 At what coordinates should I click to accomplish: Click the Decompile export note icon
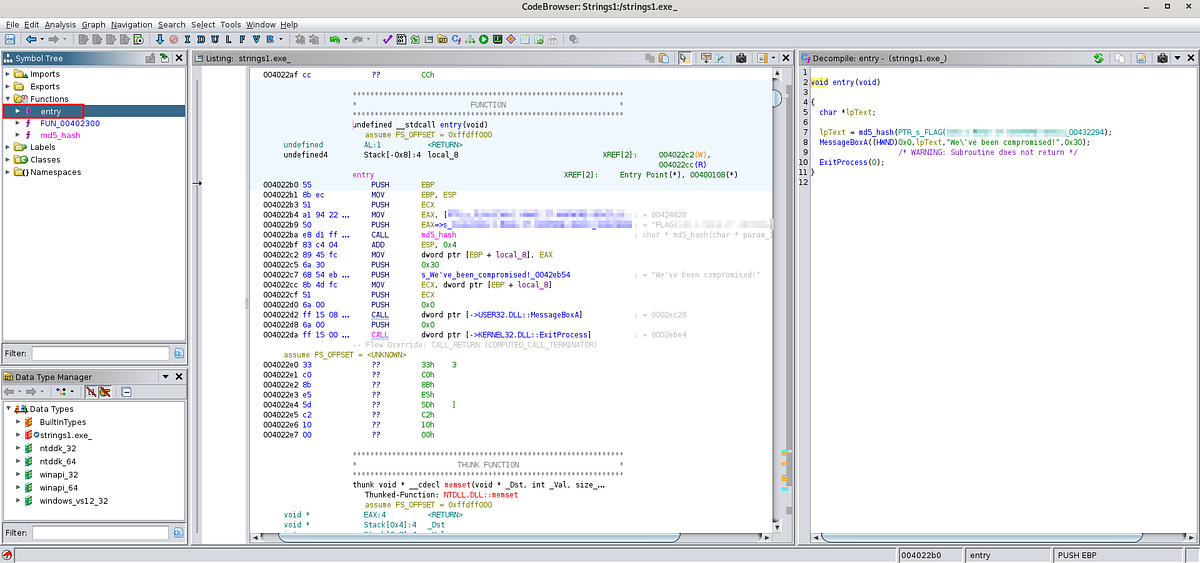coord(1141,58)
